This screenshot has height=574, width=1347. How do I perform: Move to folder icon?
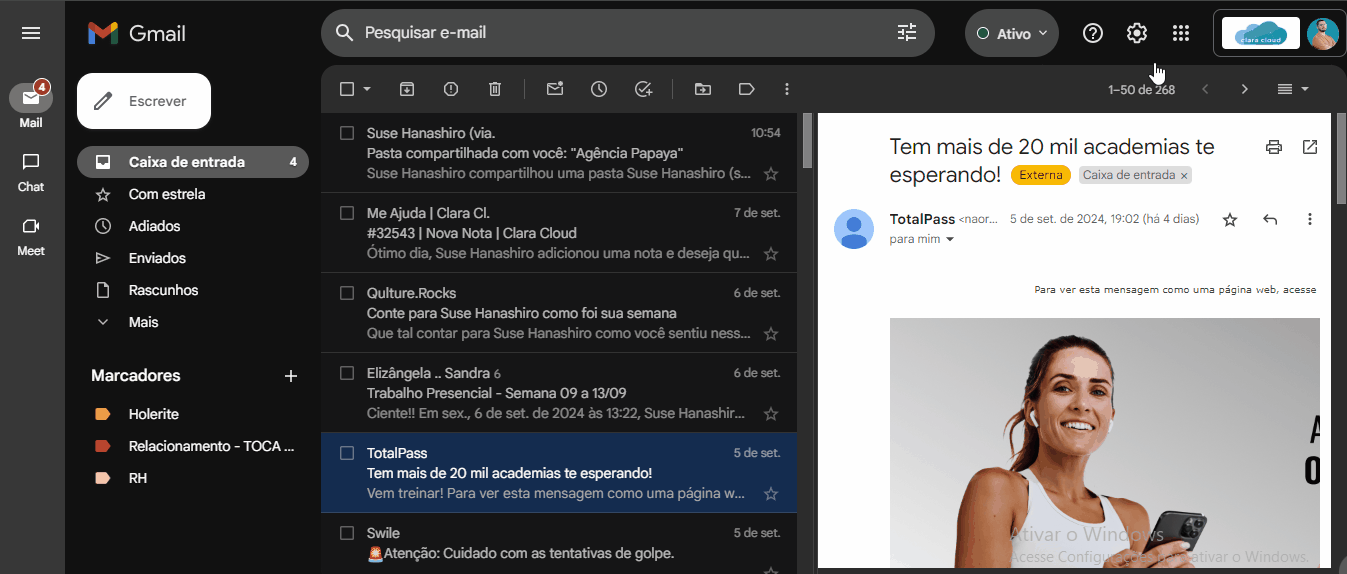[x=703, y=89]
